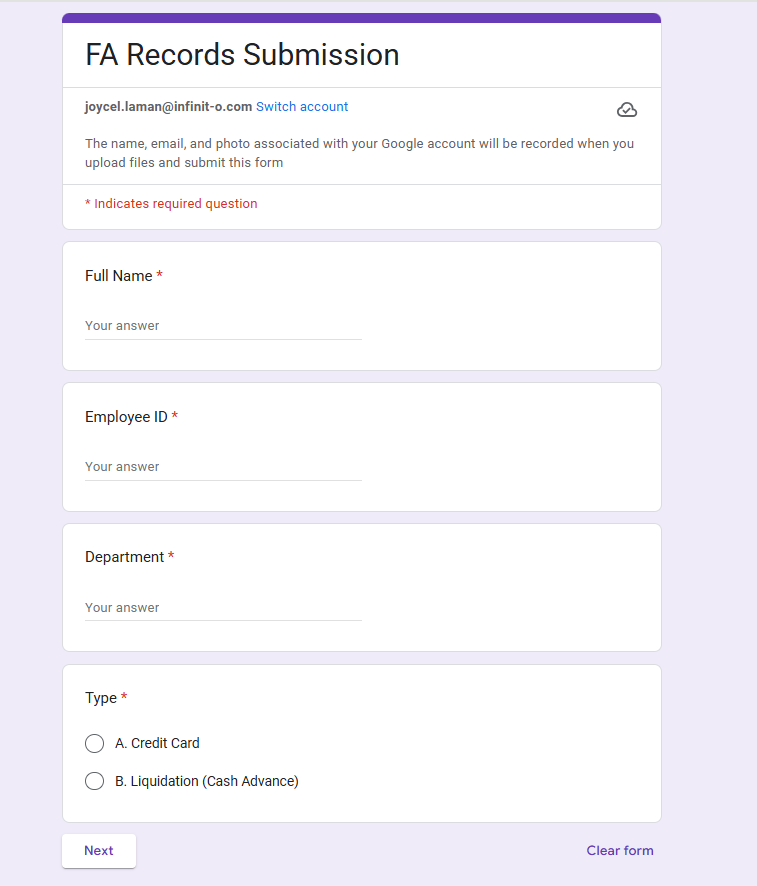757x886 pixels.
Task: Click the joycel.laman@infinit-o.com email text
Action: [168, 107]
